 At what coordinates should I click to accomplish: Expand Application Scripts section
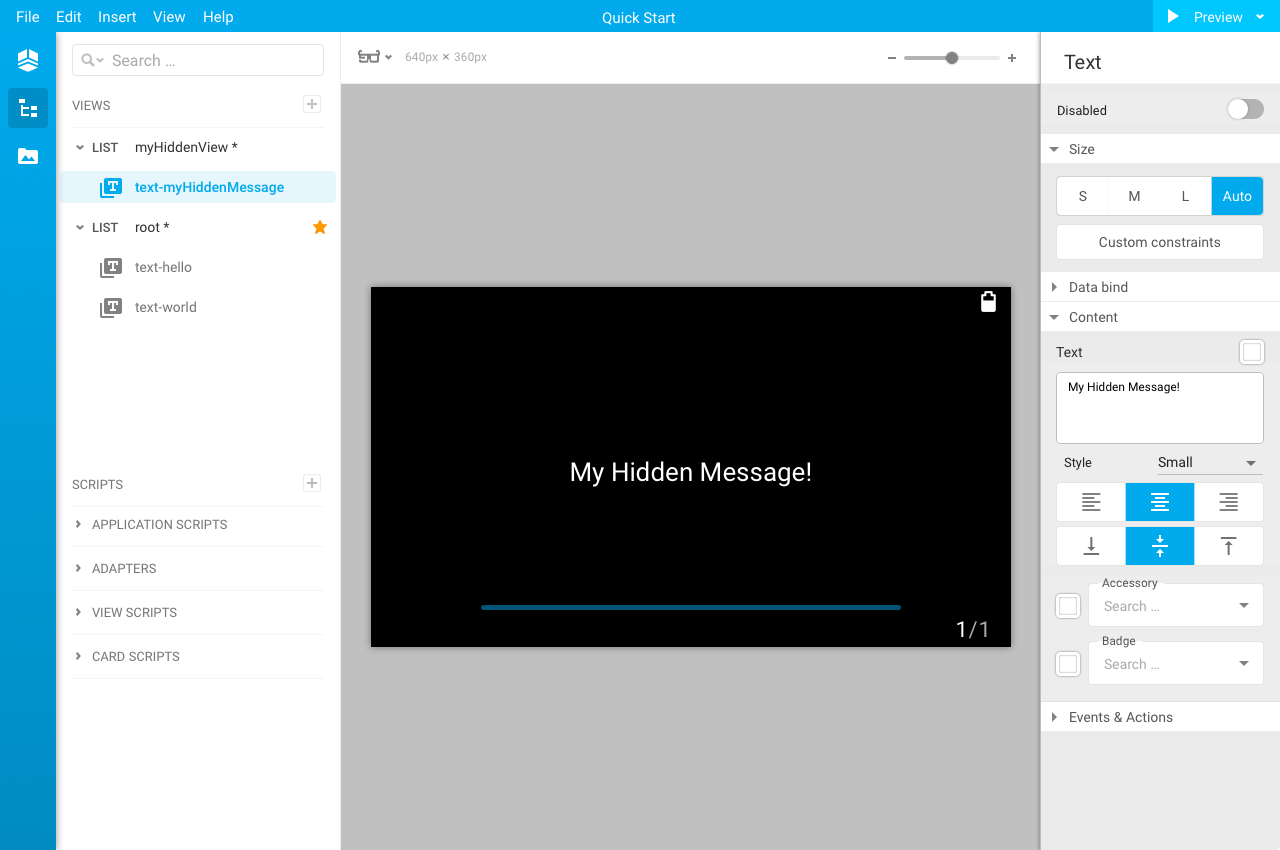click(79, 524)
